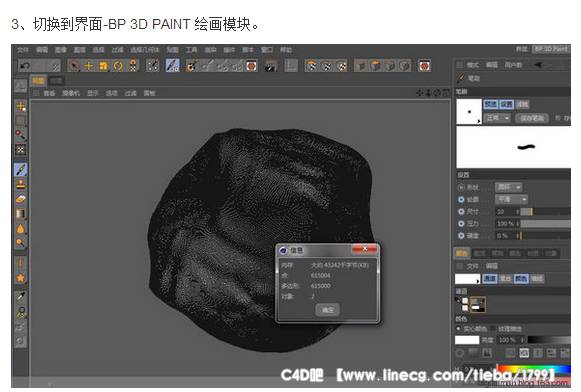
Task: Click the rainbow hue color strip
Action: [x=534, y=369]
